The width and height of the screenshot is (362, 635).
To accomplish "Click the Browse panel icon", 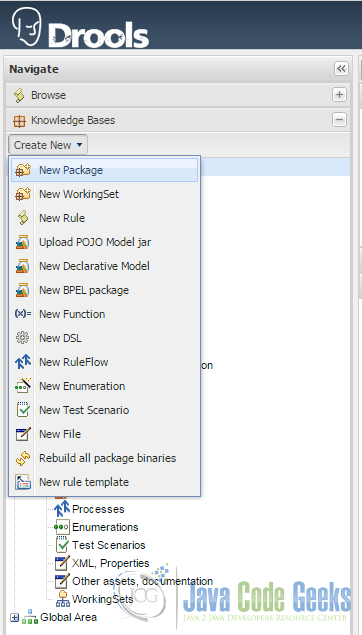I will [x=19, y=95].
